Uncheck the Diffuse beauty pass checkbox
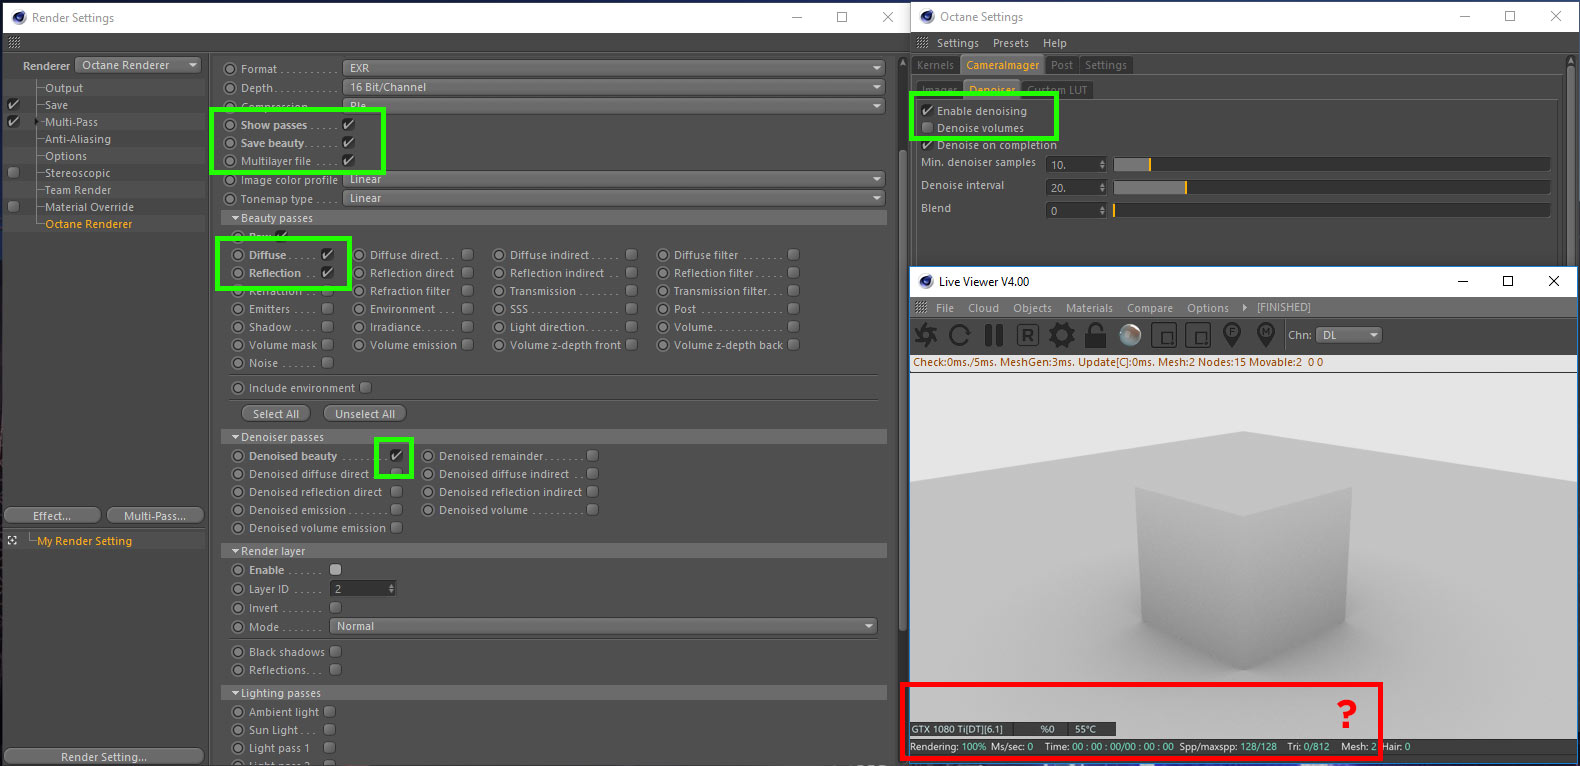This screenshot has width=1580, height=766. coord(327,255)
